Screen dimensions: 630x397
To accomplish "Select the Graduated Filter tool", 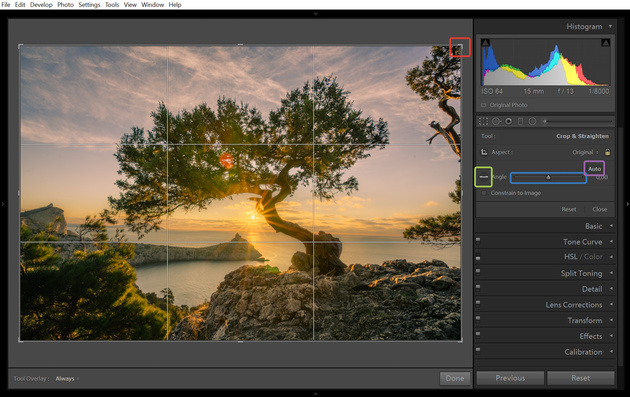I will [x=520, y=121].
